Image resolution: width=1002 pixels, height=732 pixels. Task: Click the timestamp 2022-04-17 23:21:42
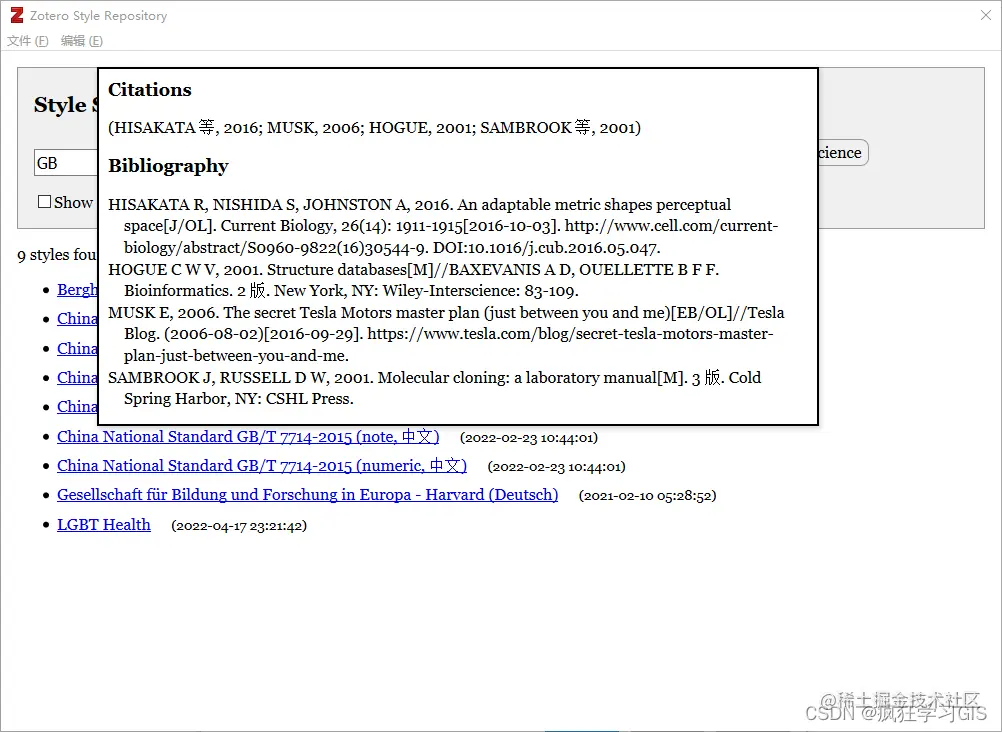(239, 526)
